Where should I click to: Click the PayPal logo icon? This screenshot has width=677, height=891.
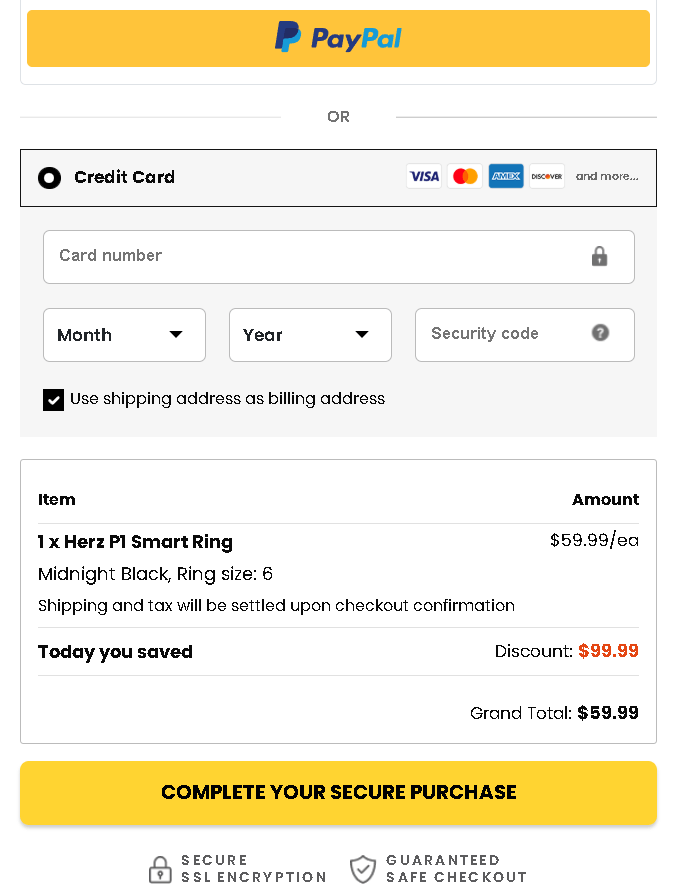point(288,38)
